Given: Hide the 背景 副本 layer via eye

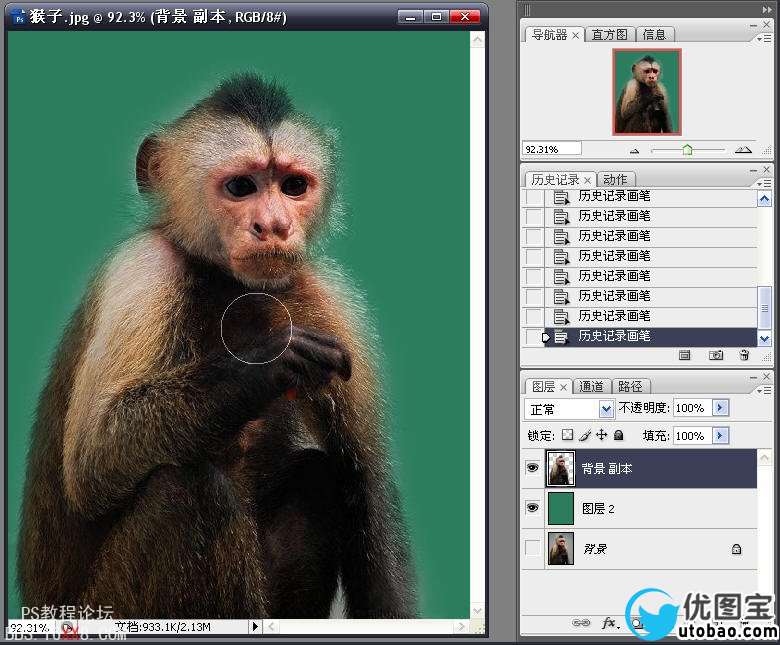Looking at the screenshot, I should (x=532, y=467).
